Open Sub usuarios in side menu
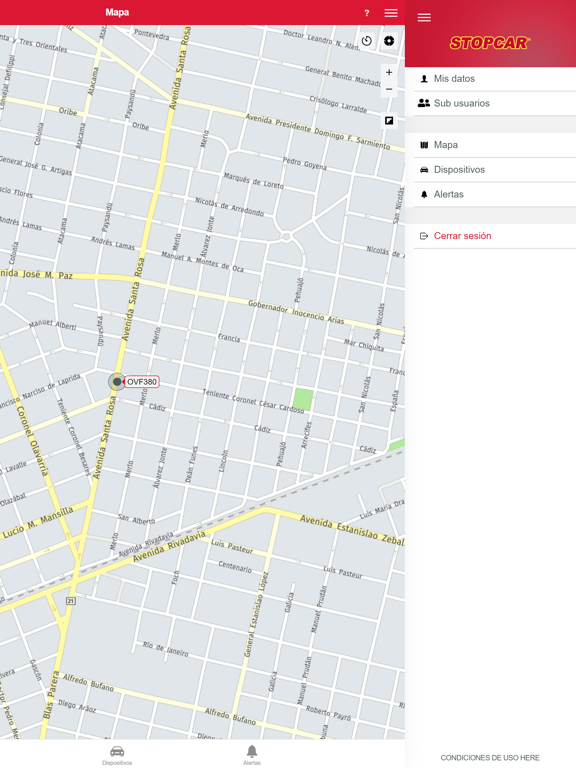 (495, 103)
